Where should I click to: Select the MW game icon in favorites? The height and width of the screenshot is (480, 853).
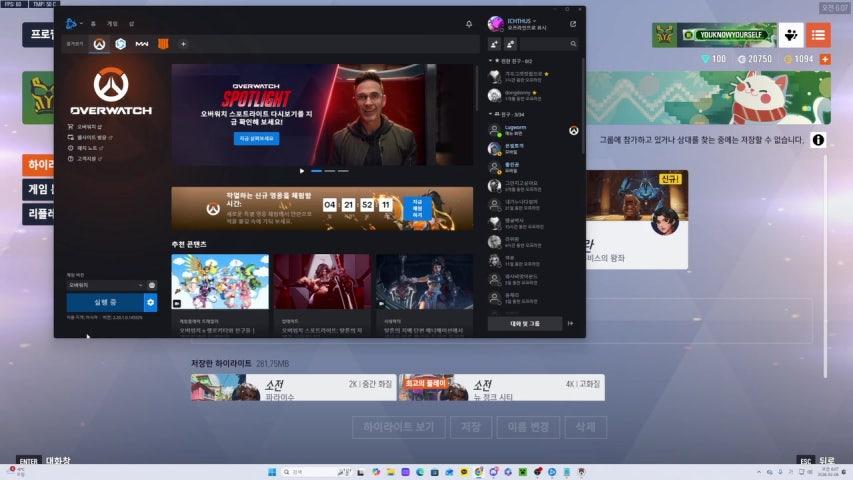142,44
